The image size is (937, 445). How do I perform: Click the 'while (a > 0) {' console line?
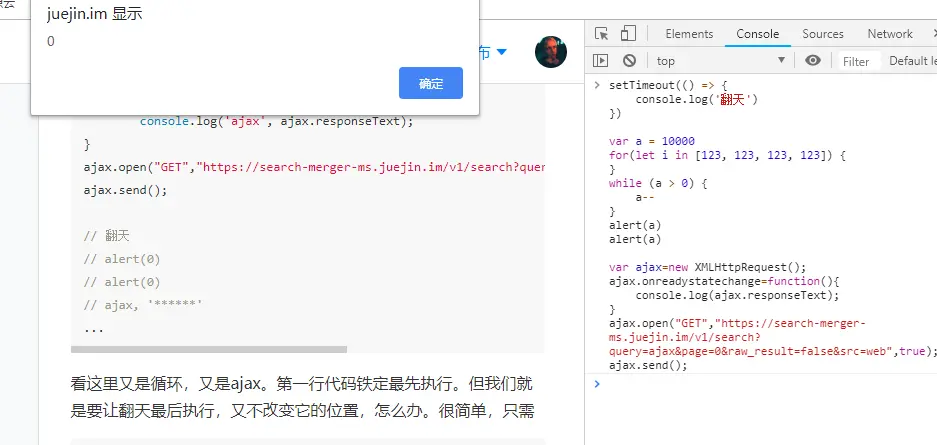tap(658, 183)
